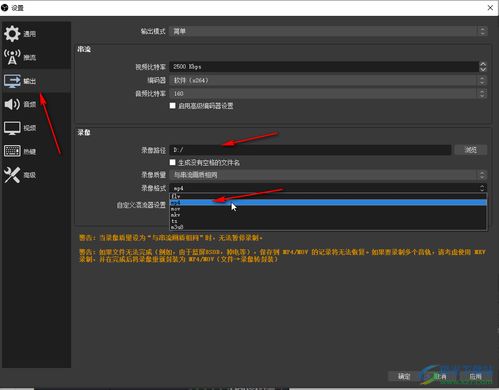Expand the output mode dropdown
Viewport: 499px width, 390px height.
coord(328,31)
